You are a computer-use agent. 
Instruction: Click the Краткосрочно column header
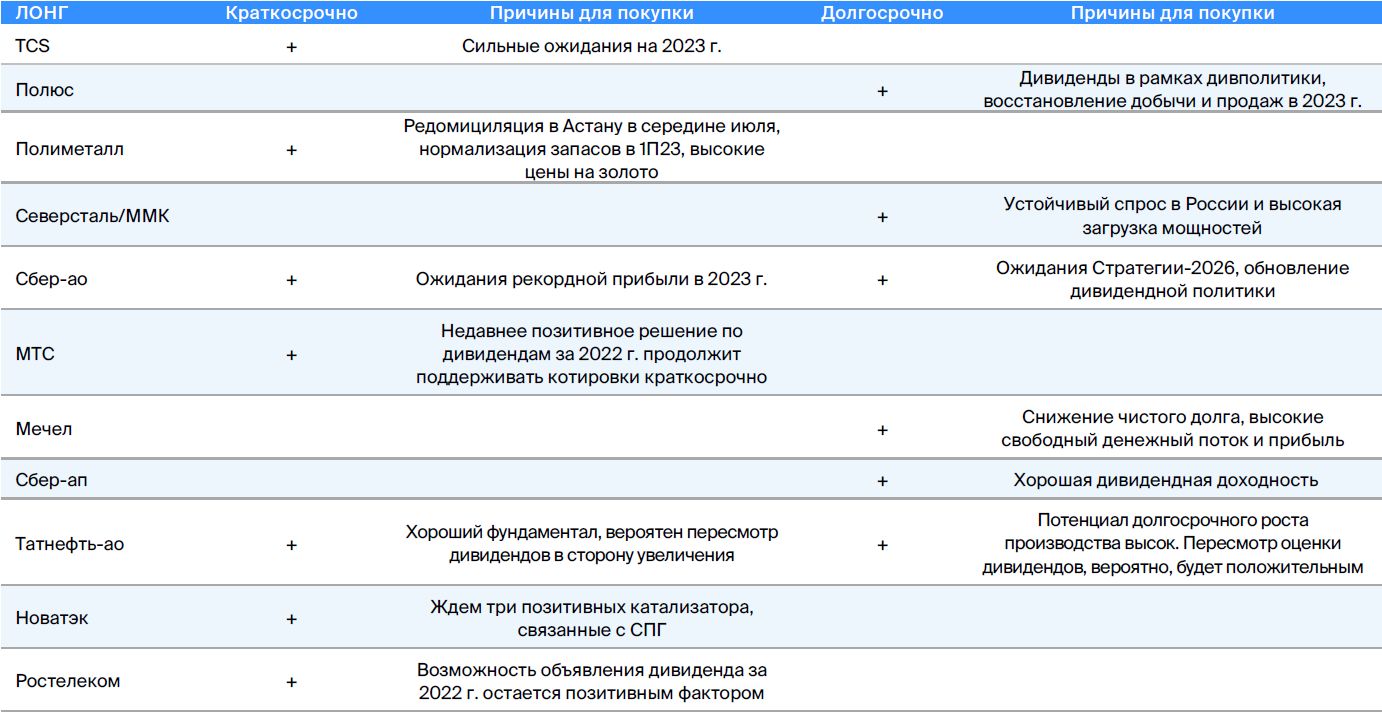[x=291, y=13]
